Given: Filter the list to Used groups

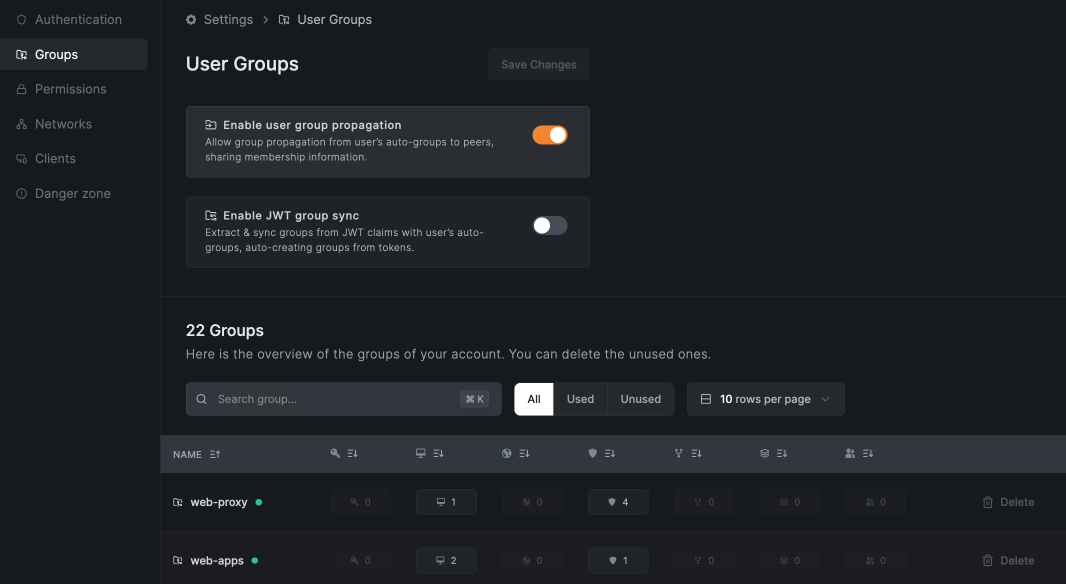Looking at the screenshot, I should click(580, 399).
